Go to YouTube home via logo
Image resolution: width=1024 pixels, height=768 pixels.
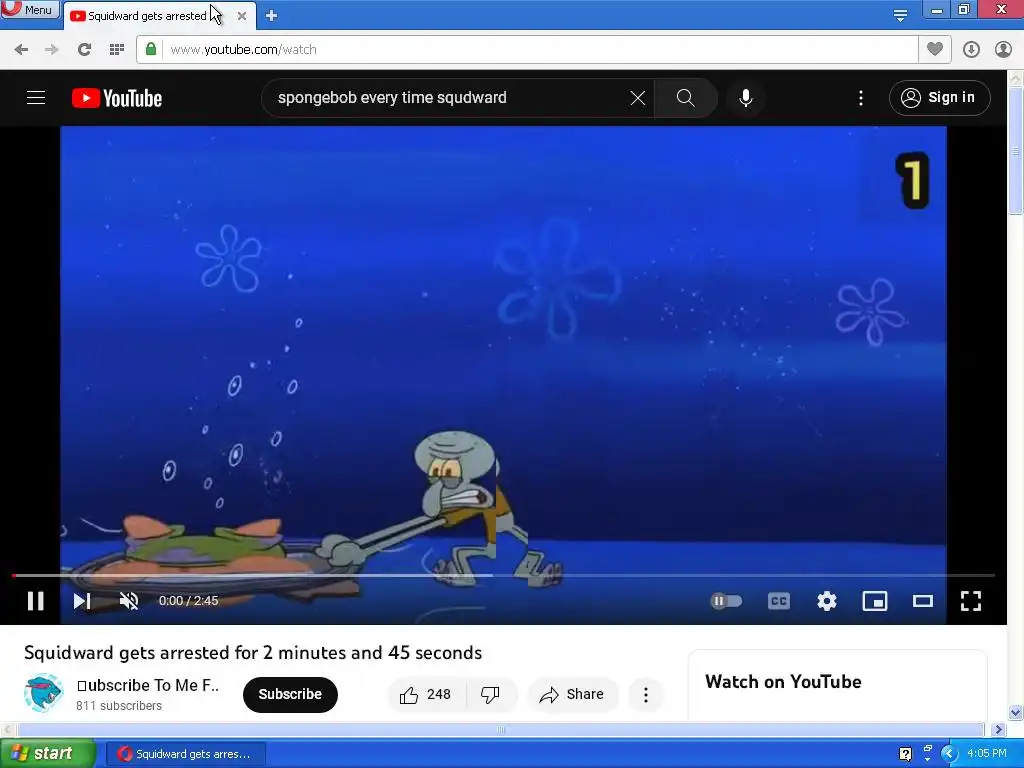(117, 98)
